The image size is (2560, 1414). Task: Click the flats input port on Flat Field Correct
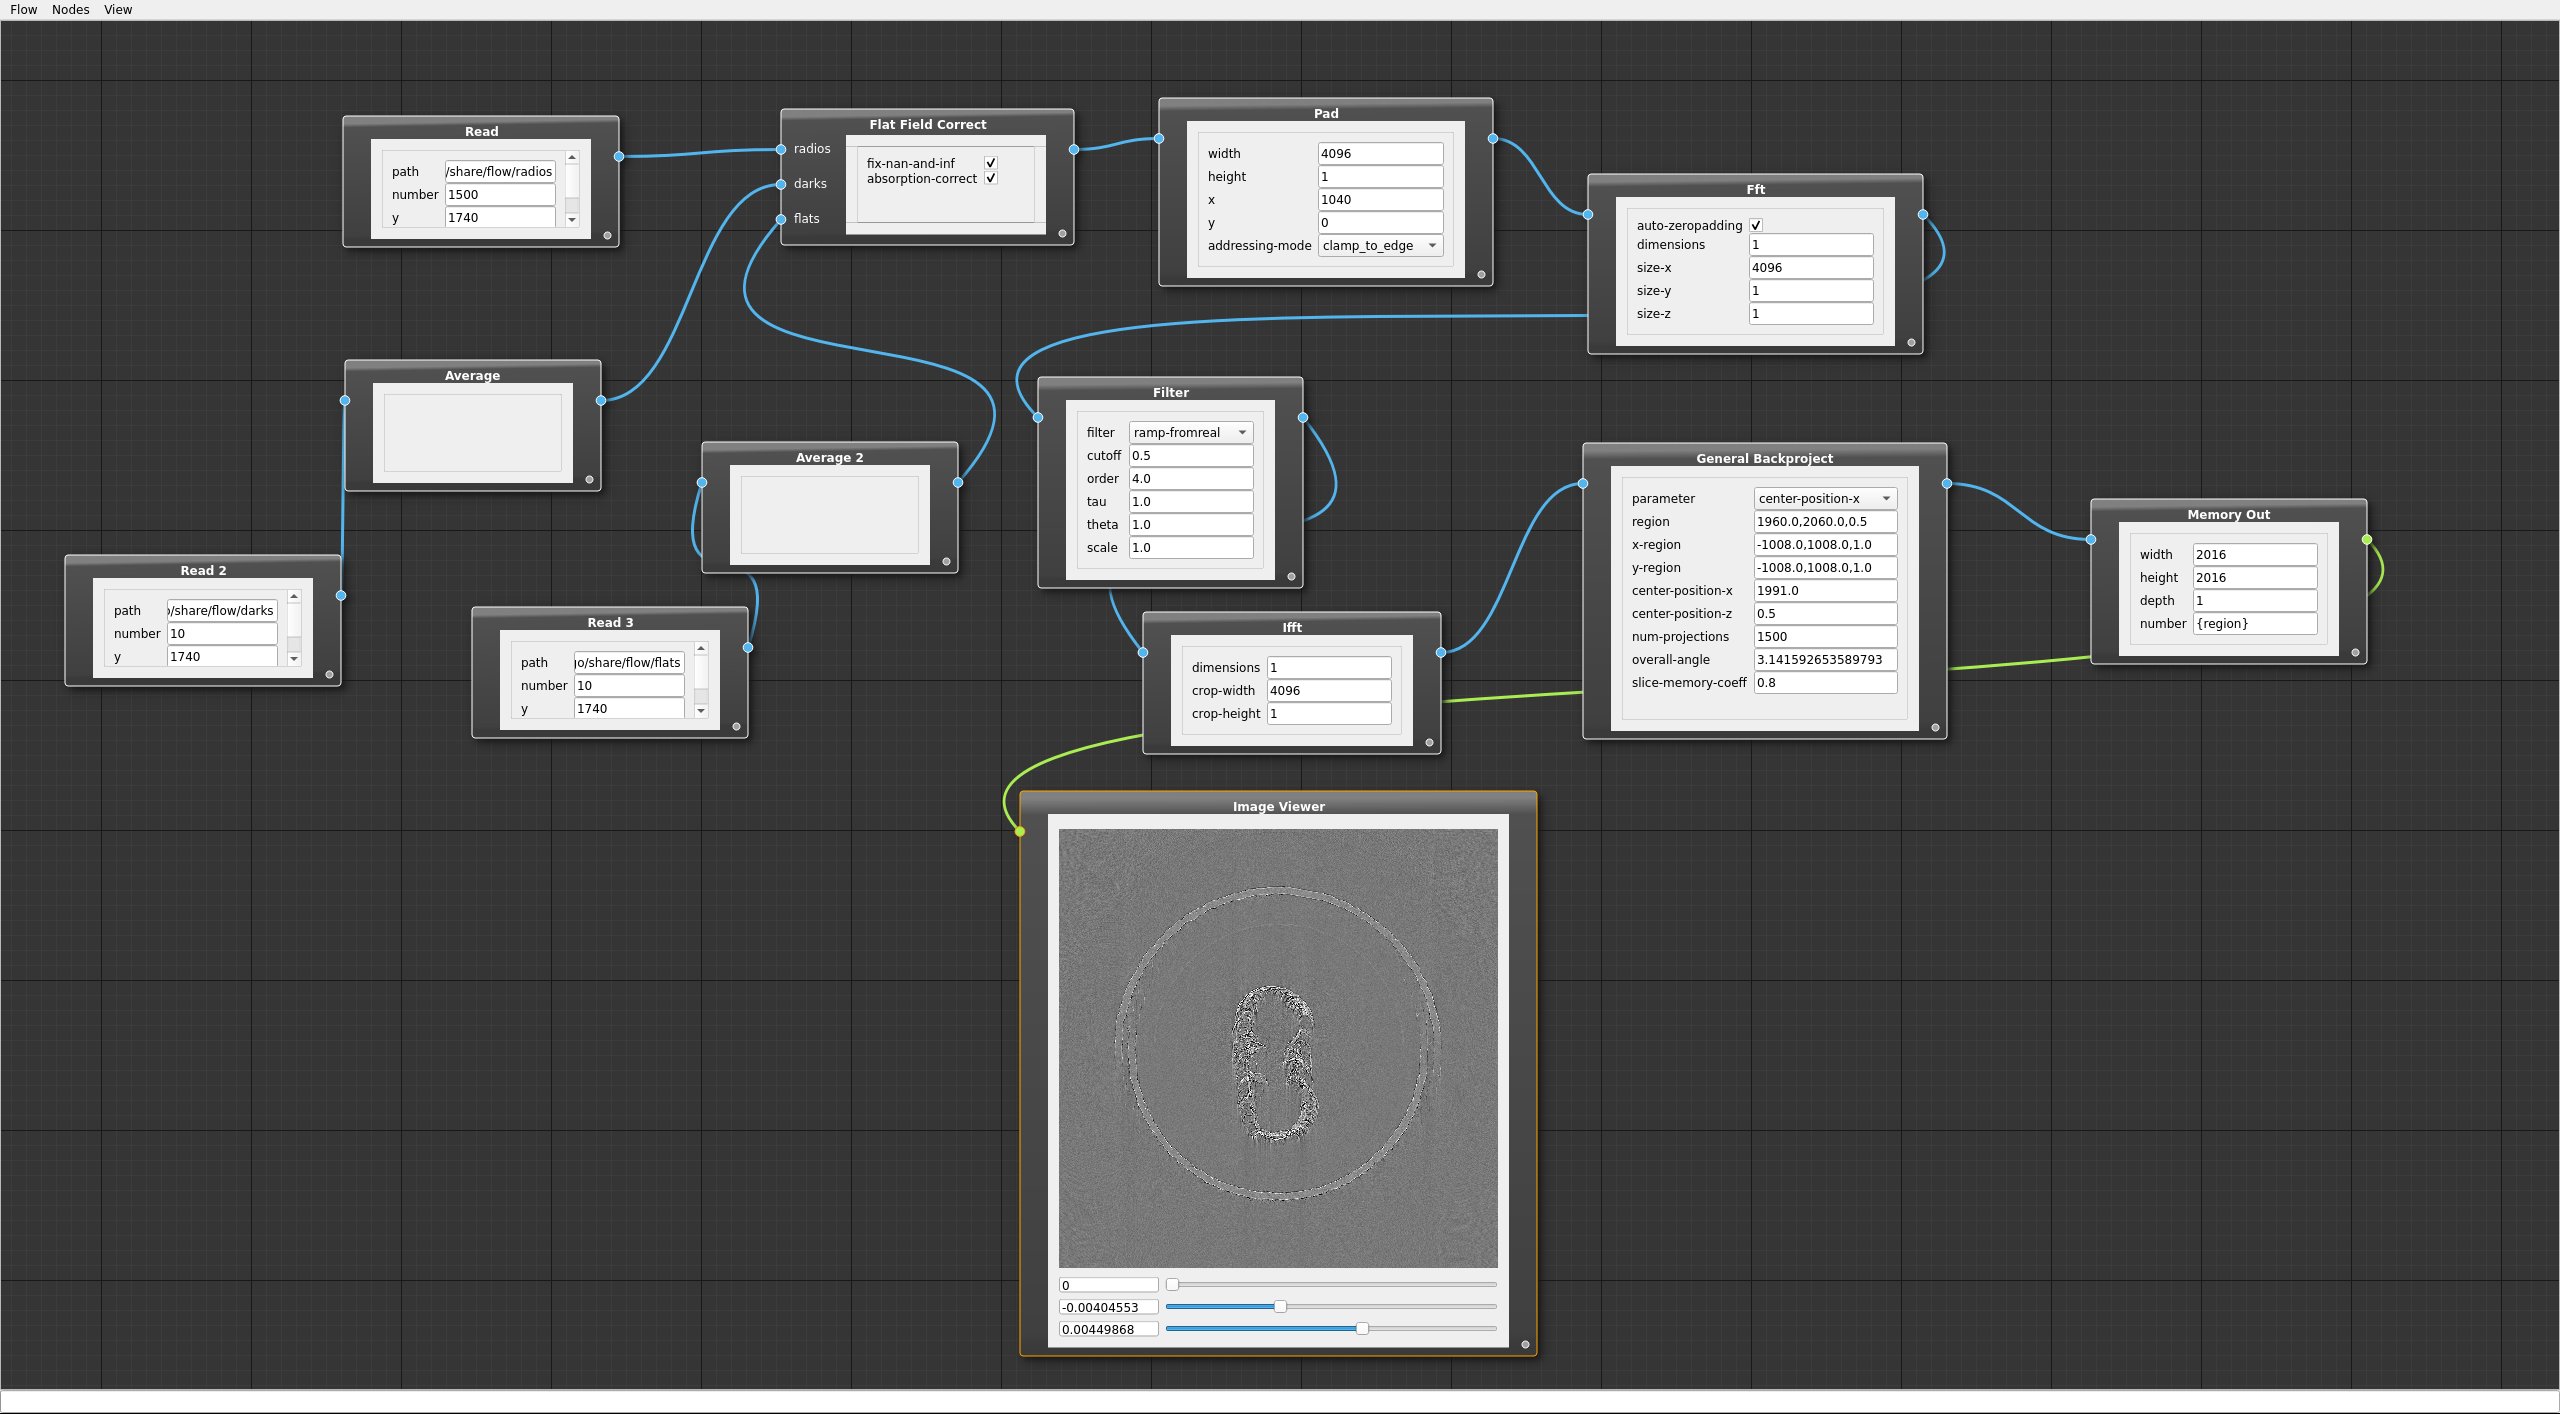click(x=781, y=219)
